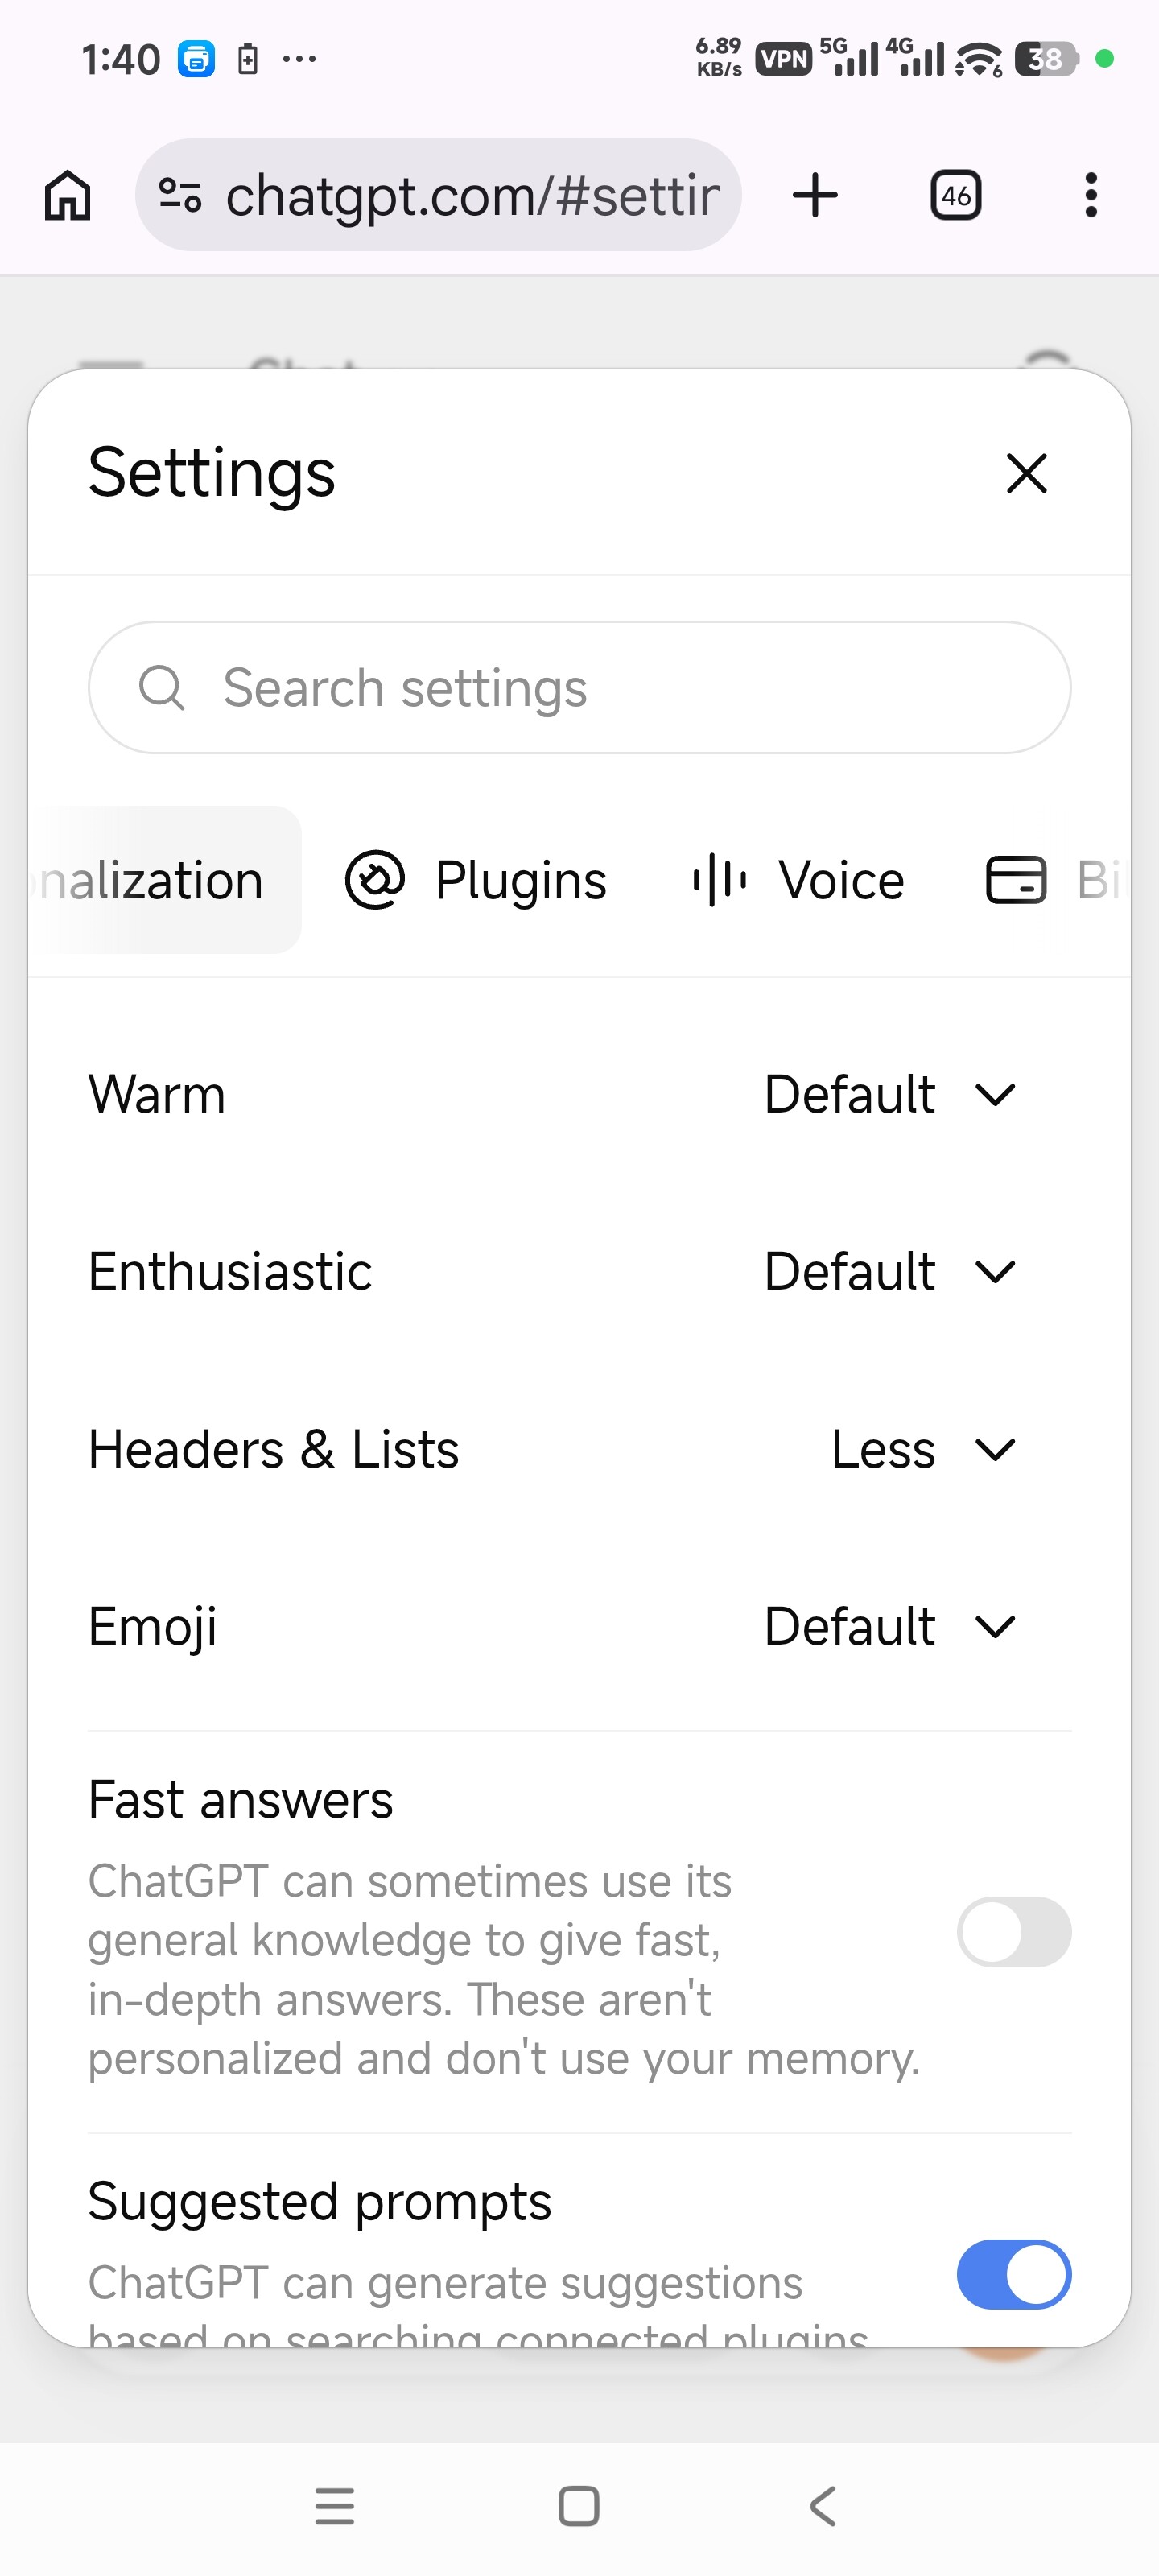Viewport: 1159px width, 2576px height.
Task: Tap the Android recents menu icon
Action: (335, 2506)
